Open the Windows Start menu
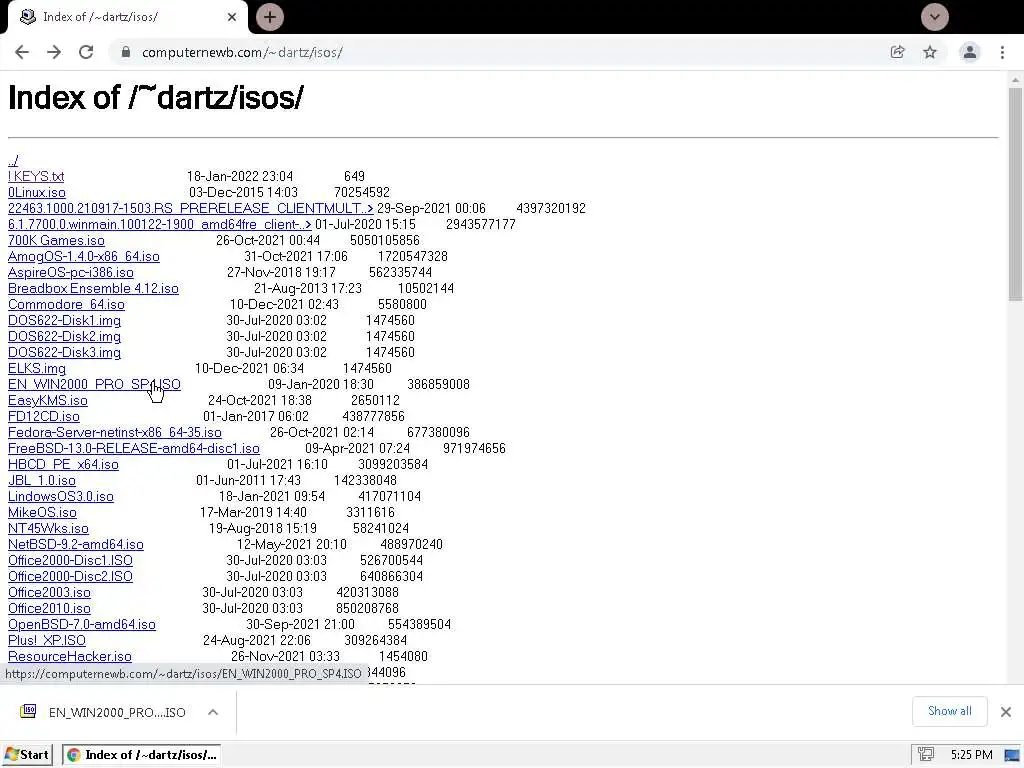 click(27, 755)
